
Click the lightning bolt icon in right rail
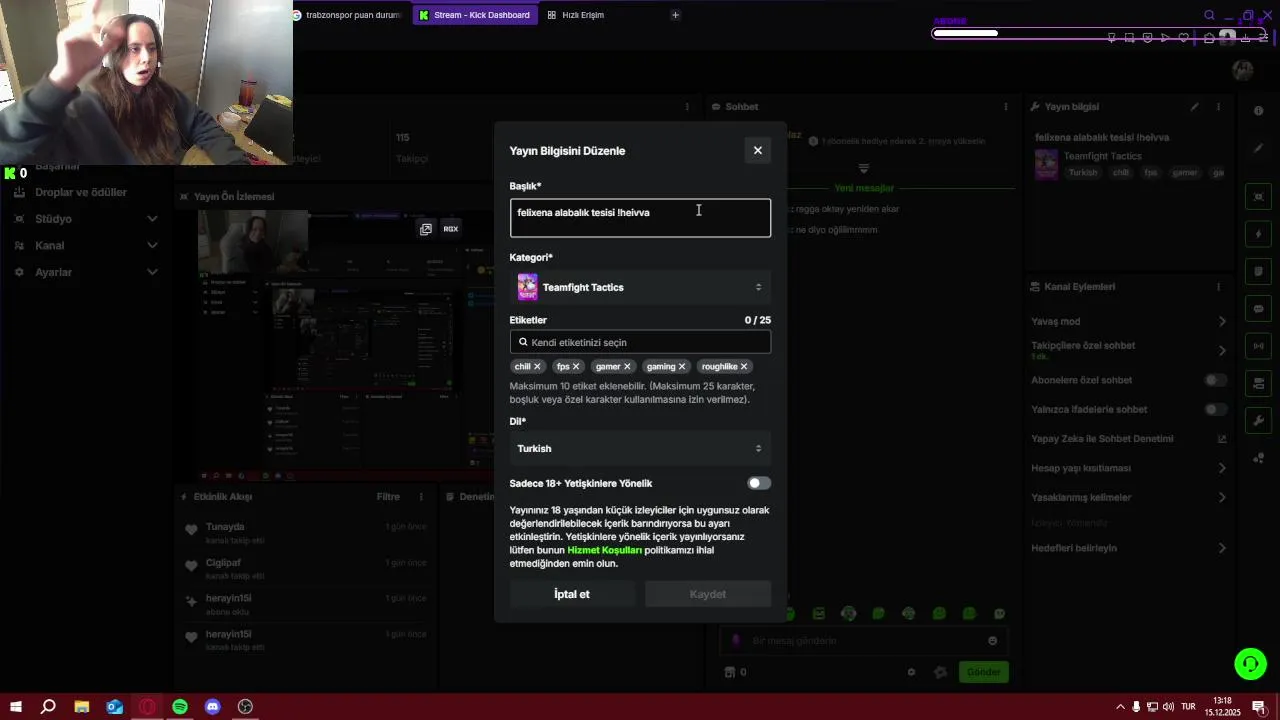click(x=1259, y=234)
